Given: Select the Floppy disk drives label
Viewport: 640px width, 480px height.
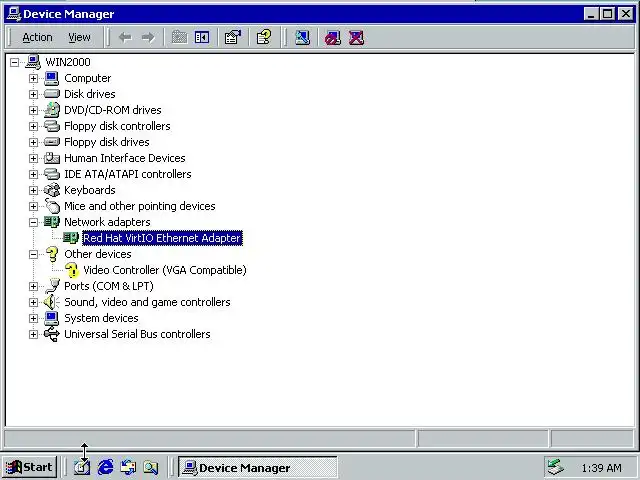Looking at the screenshot, I should click(107, 142).
